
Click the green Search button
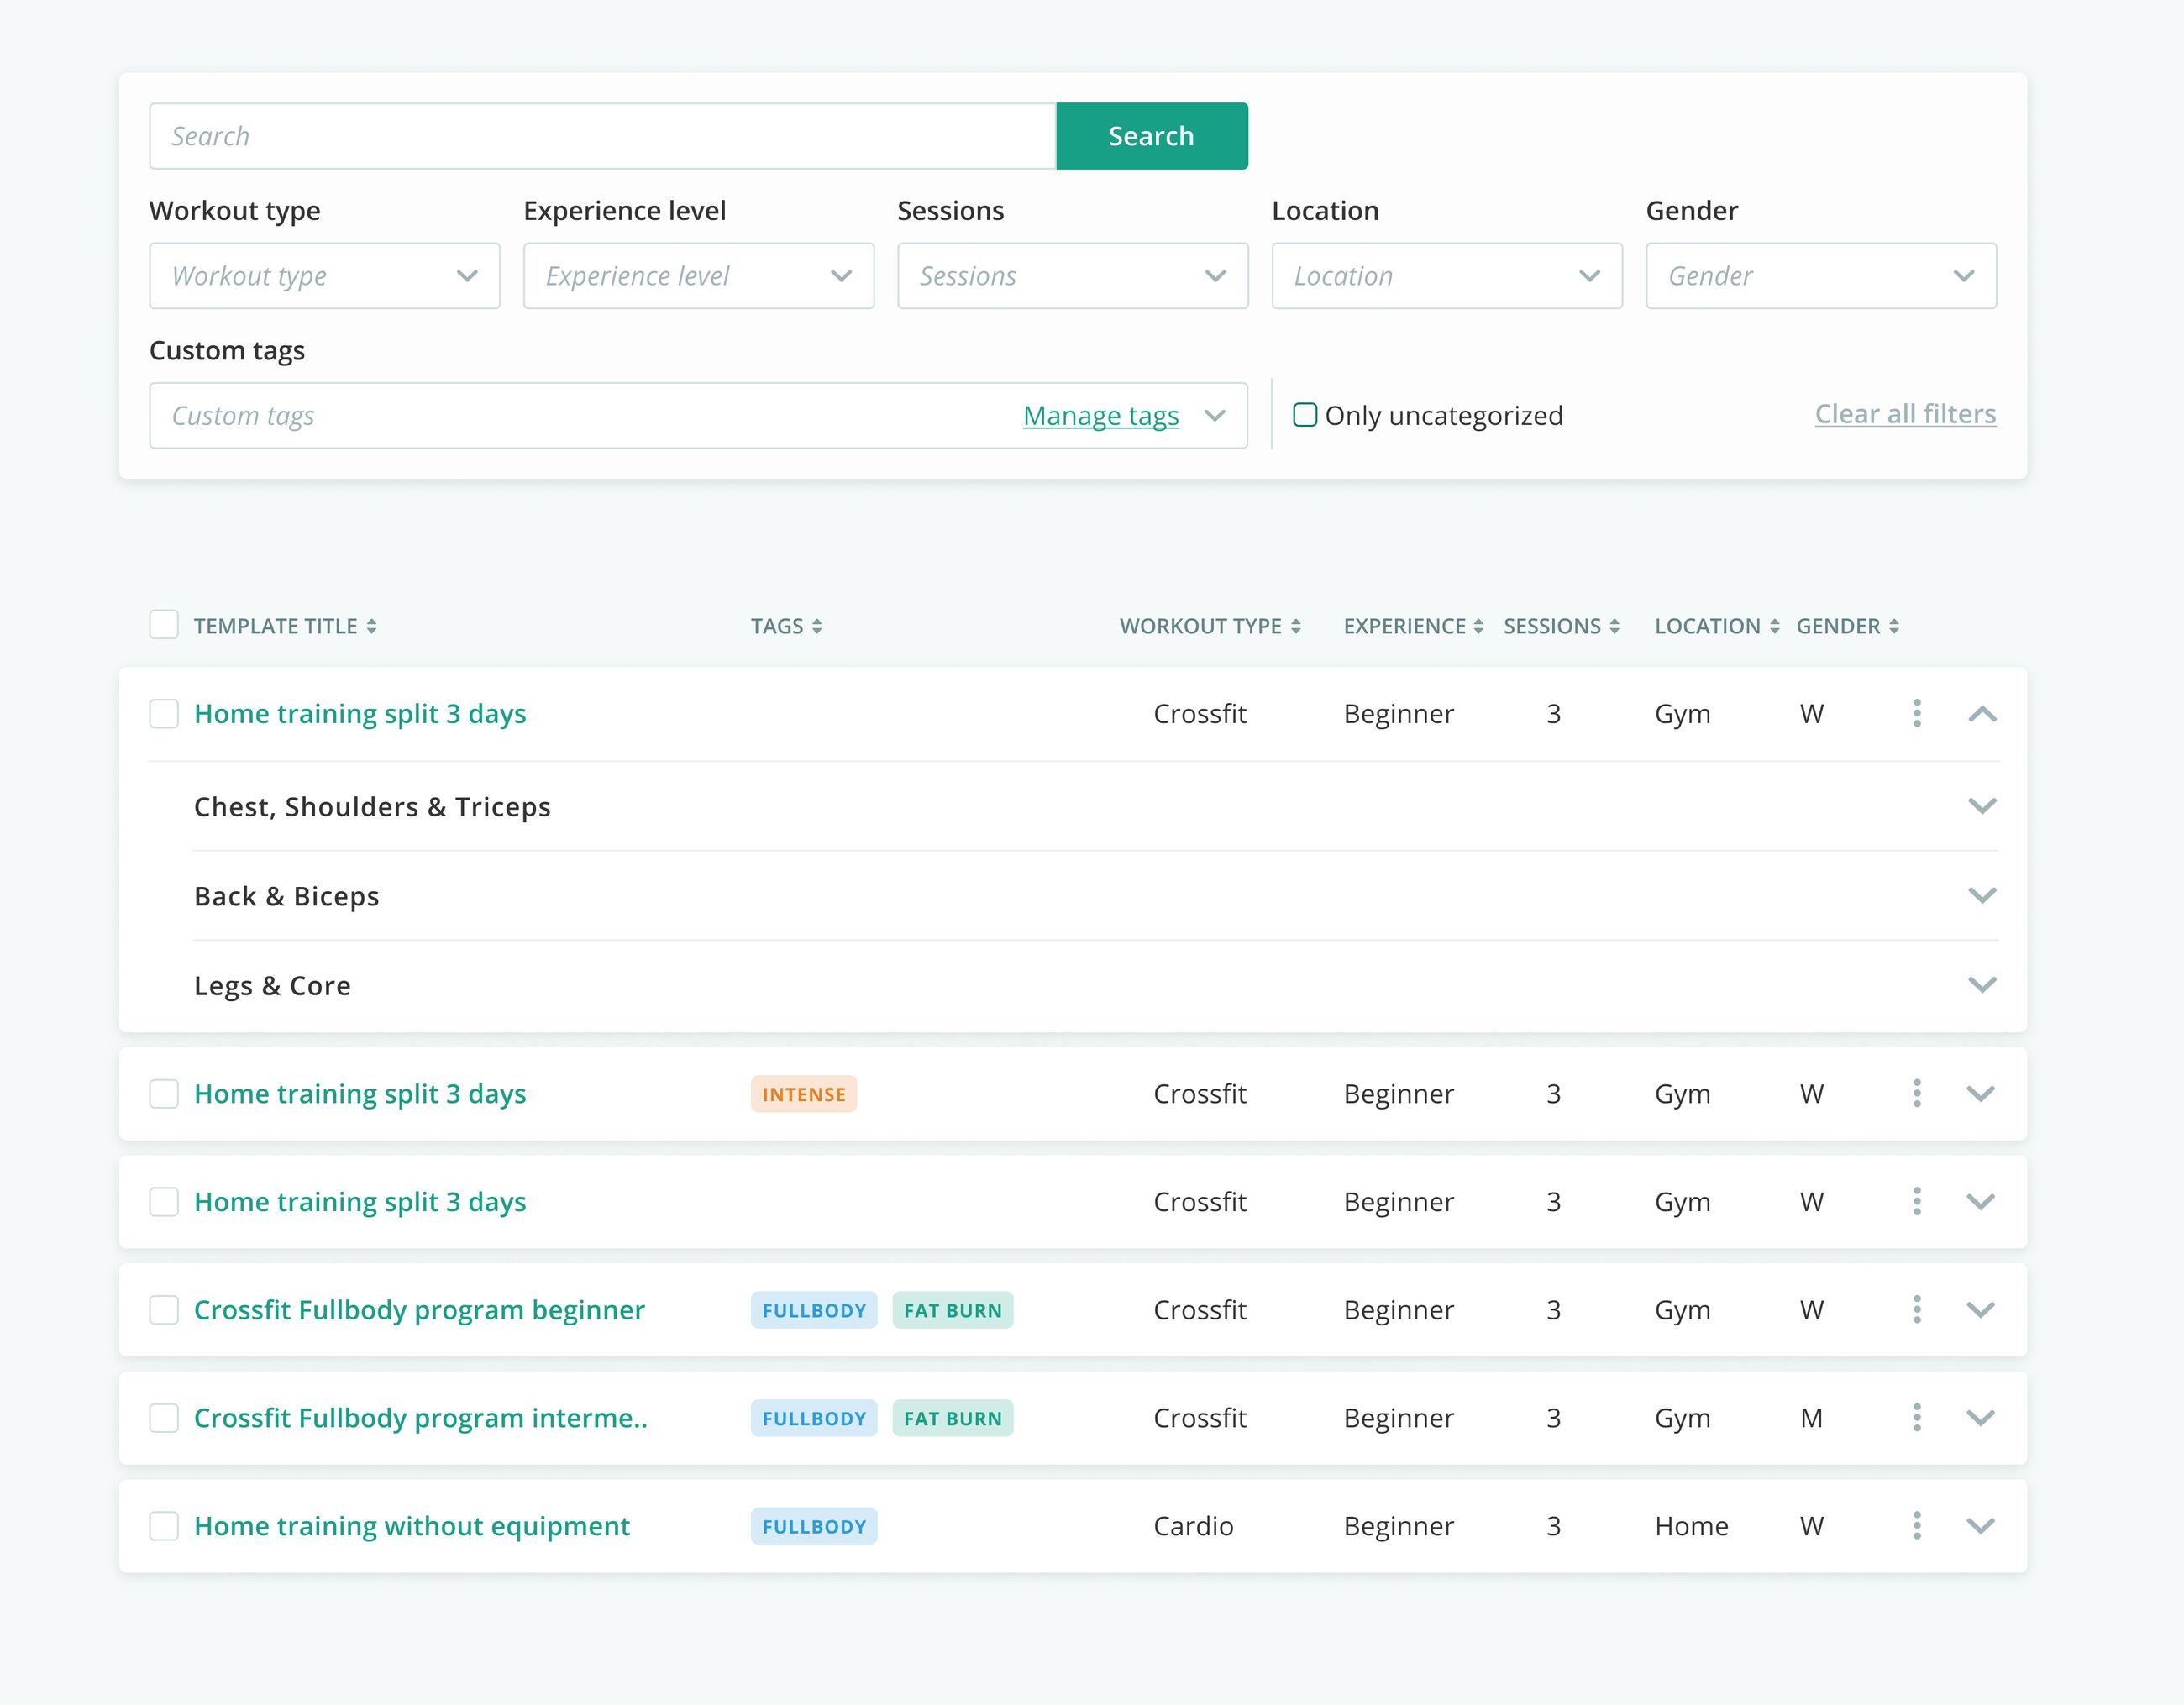pos(1152,136)
